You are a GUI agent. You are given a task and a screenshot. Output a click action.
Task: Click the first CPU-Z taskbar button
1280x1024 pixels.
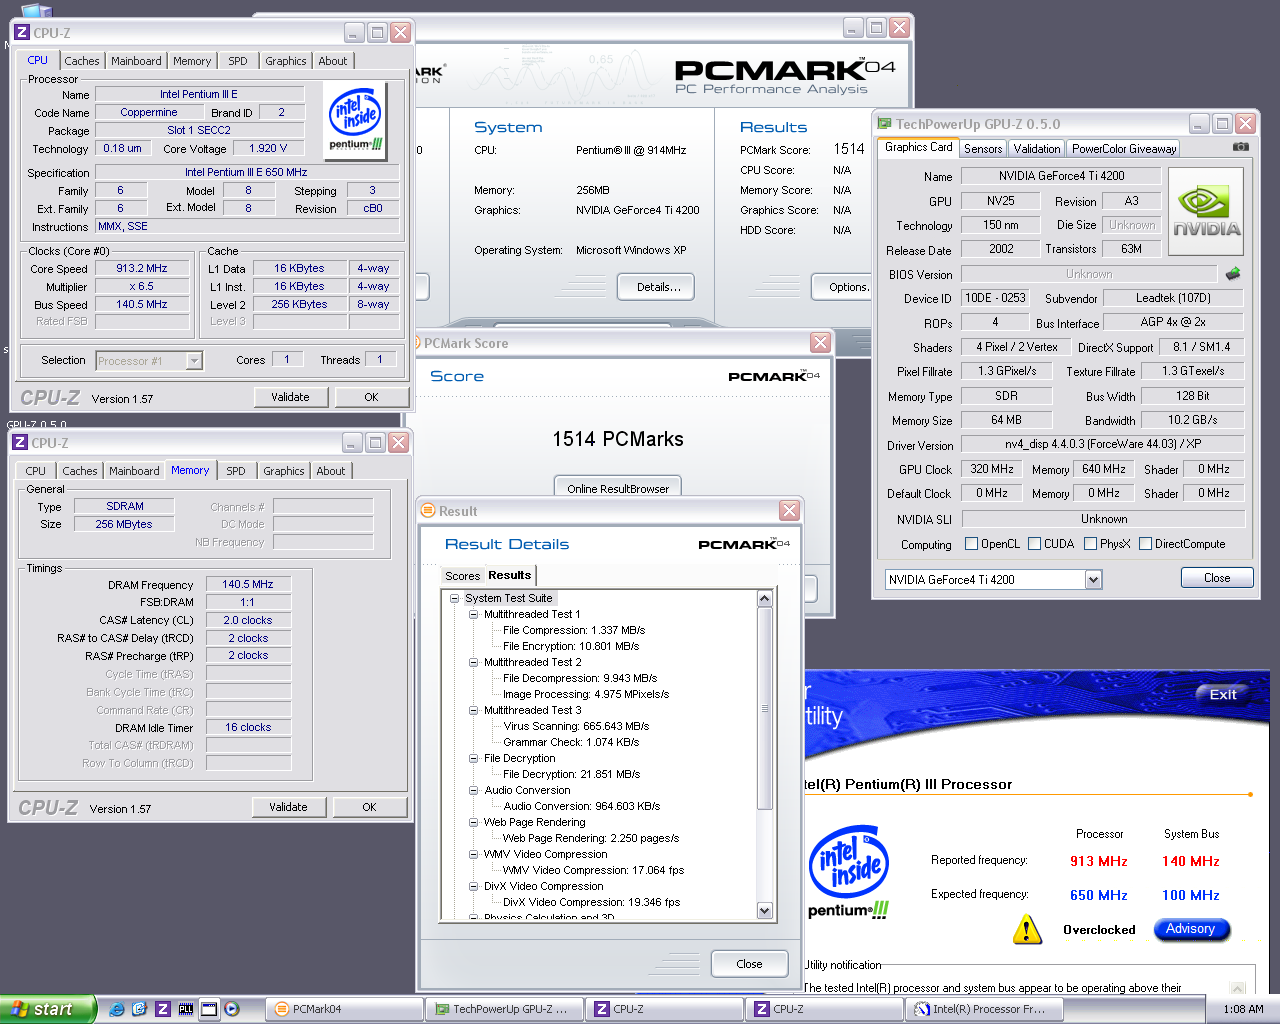click(665, 1009)
